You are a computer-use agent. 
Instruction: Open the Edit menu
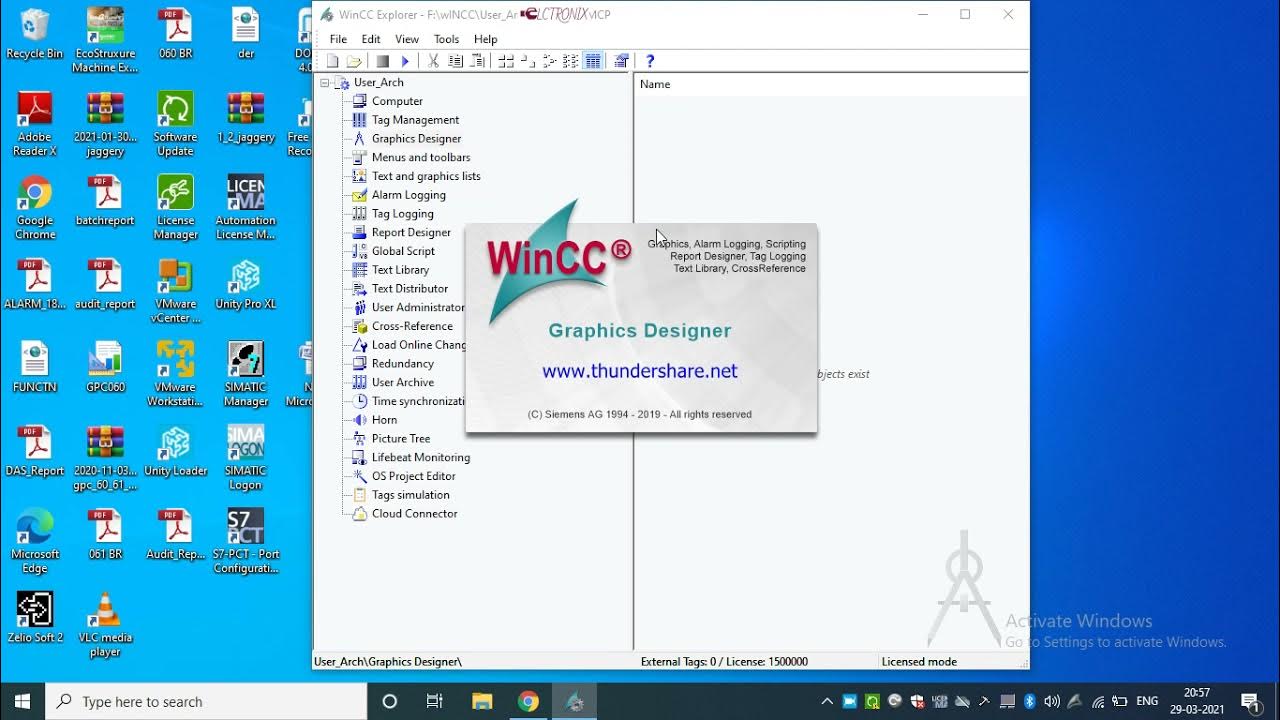tap(371, 39)
